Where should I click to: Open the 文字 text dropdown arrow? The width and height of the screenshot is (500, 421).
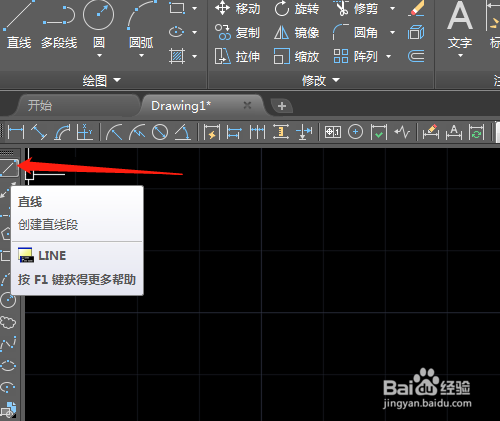[x=460, y=56]
